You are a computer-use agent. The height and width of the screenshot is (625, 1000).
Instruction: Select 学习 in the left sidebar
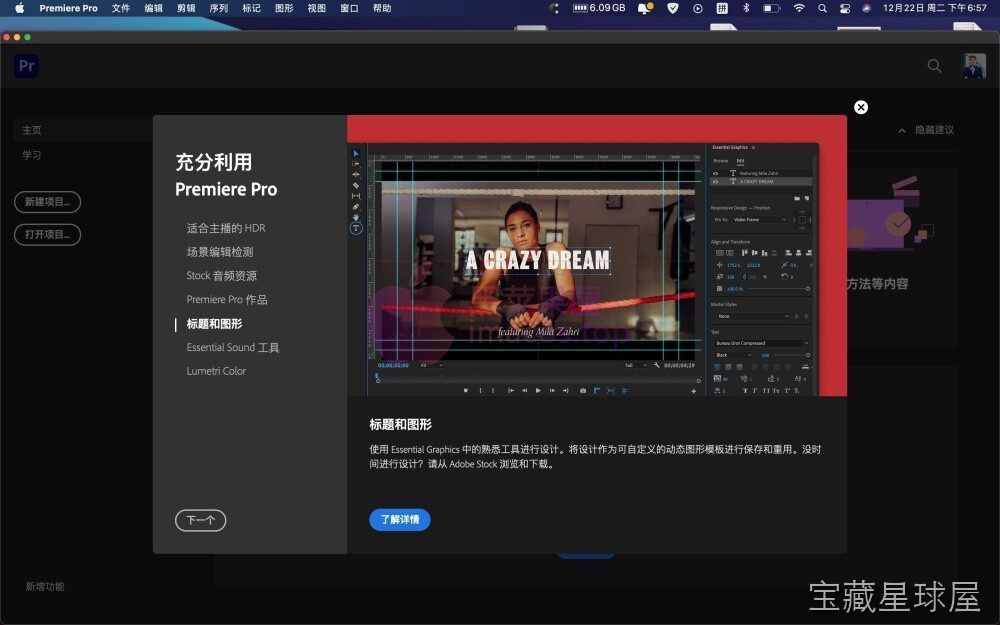point(32,155)
